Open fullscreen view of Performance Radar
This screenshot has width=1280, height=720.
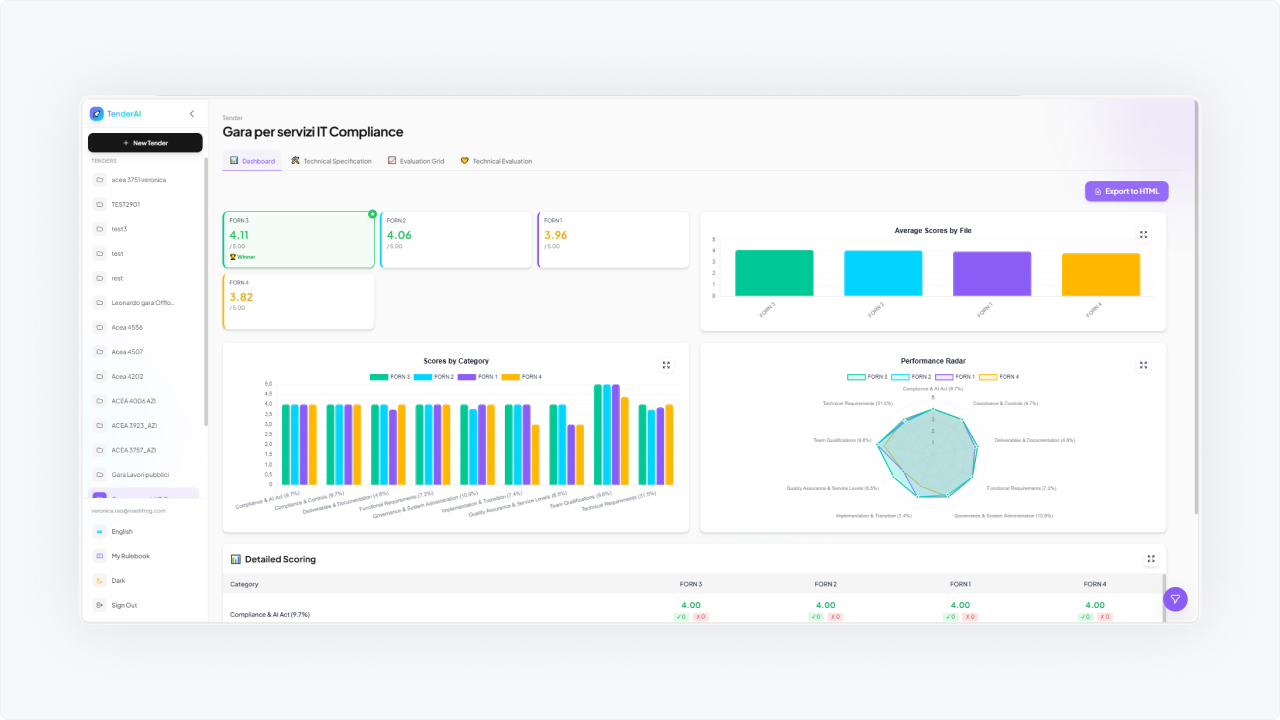1143,365
